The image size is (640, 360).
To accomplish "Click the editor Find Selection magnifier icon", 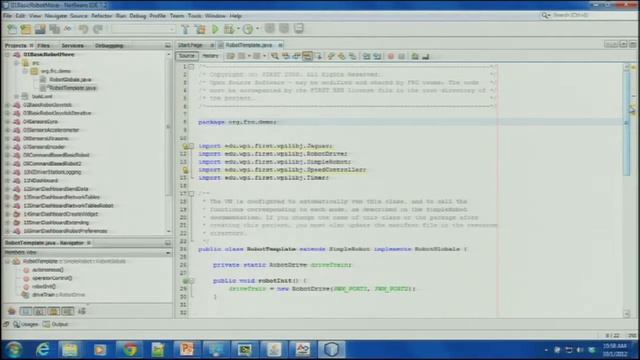I will tap(275, 56).
